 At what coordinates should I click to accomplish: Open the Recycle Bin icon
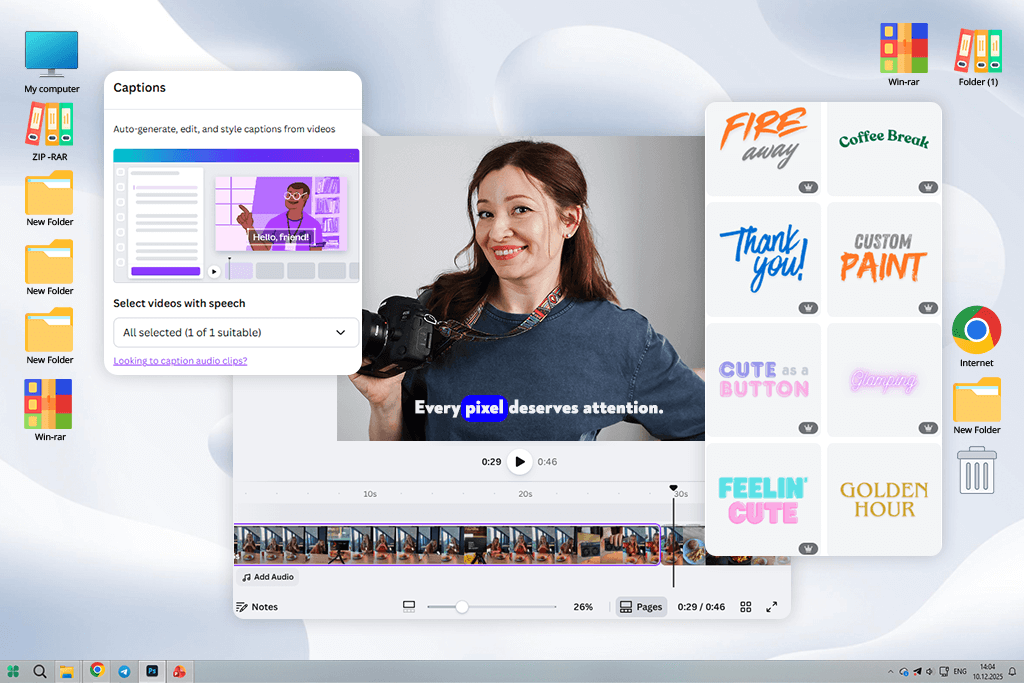[x=976, y=470]
